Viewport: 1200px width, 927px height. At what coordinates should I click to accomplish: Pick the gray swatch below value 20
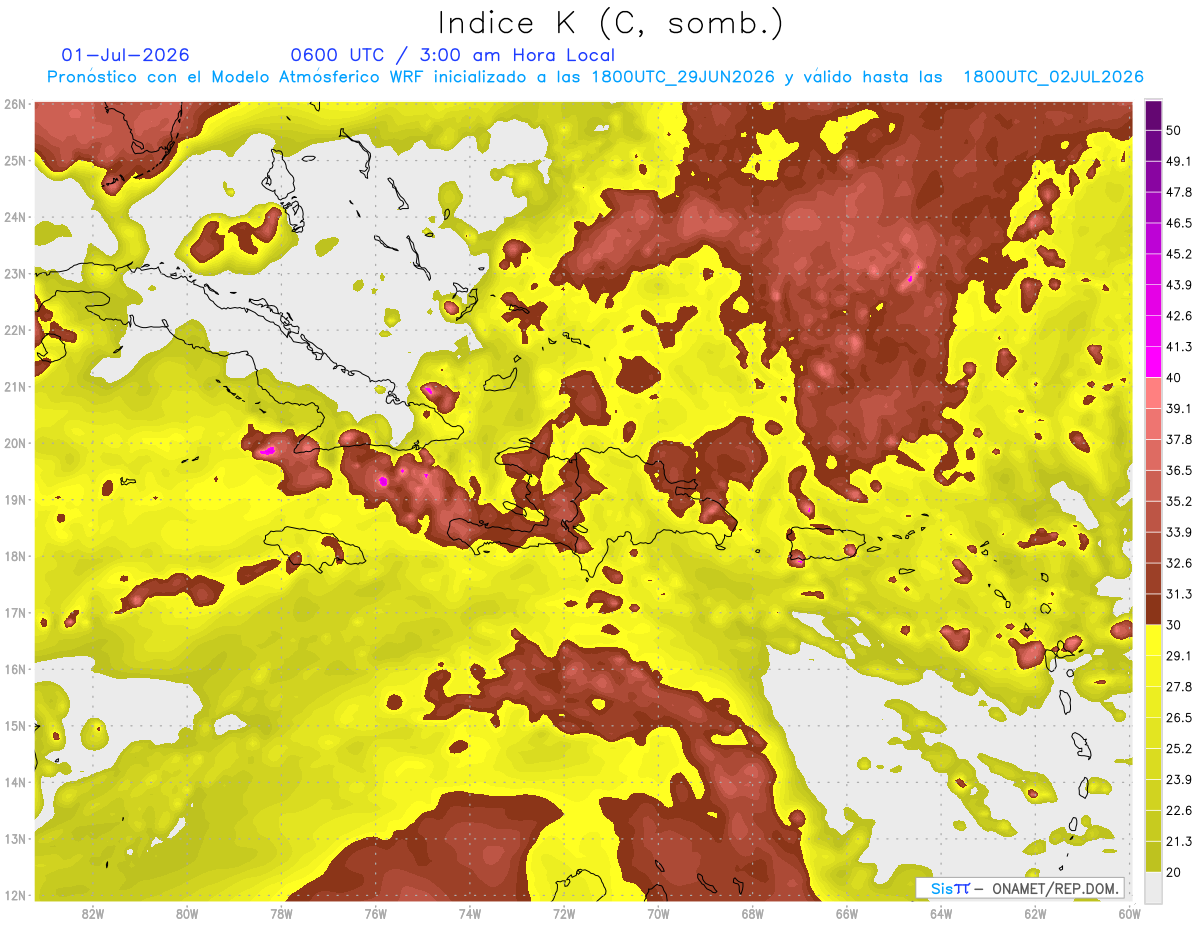click(x=1153, y=886)
